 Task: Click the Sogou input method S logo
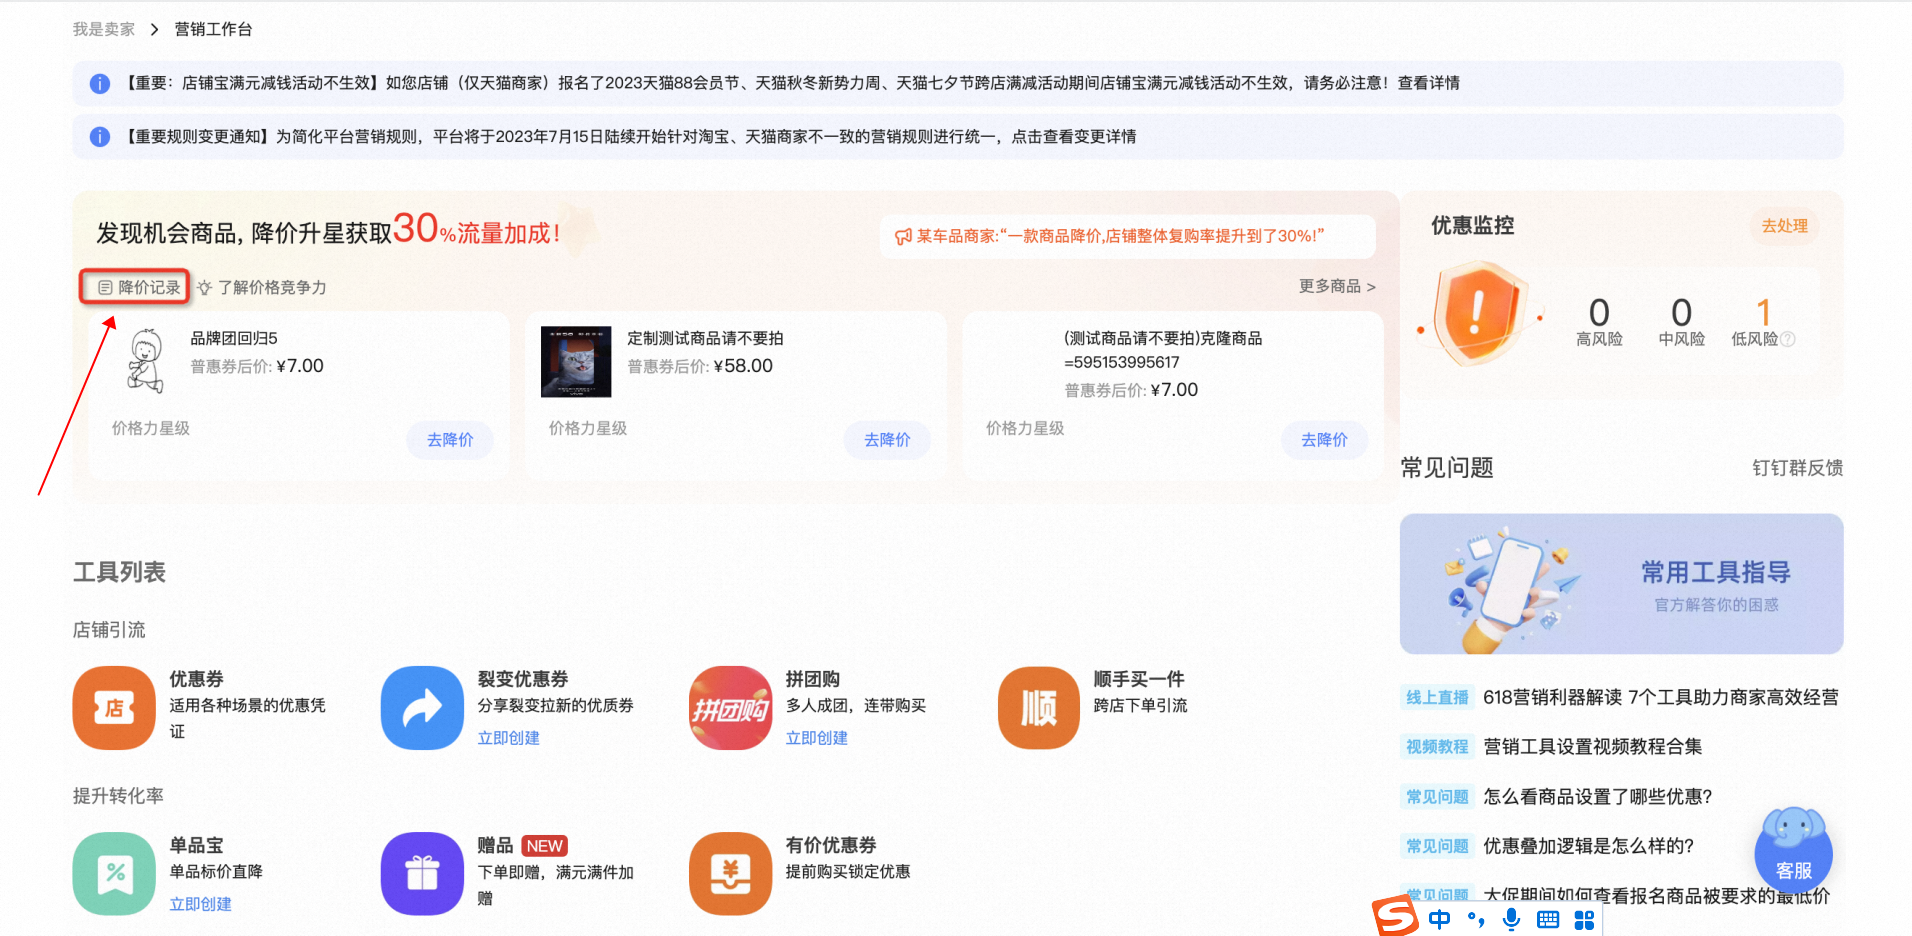tap(1395, 916)
